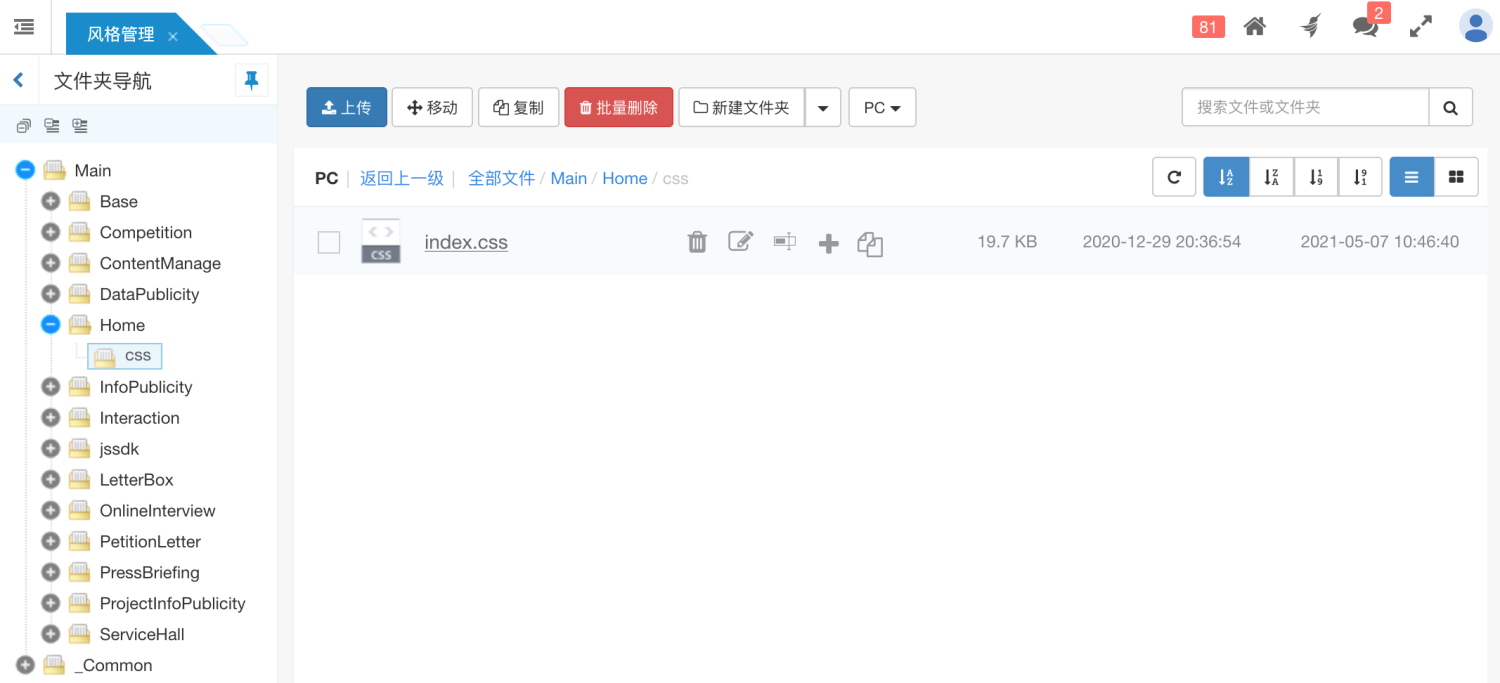This screenshot has width=1500, height=683.
Task: Rename index.css via the rename icon
Action: click(x=785, y=242)
